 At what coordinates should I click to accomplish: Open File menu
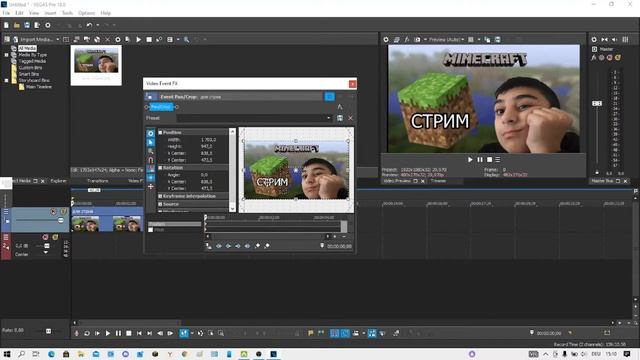(x=7, y=13)
